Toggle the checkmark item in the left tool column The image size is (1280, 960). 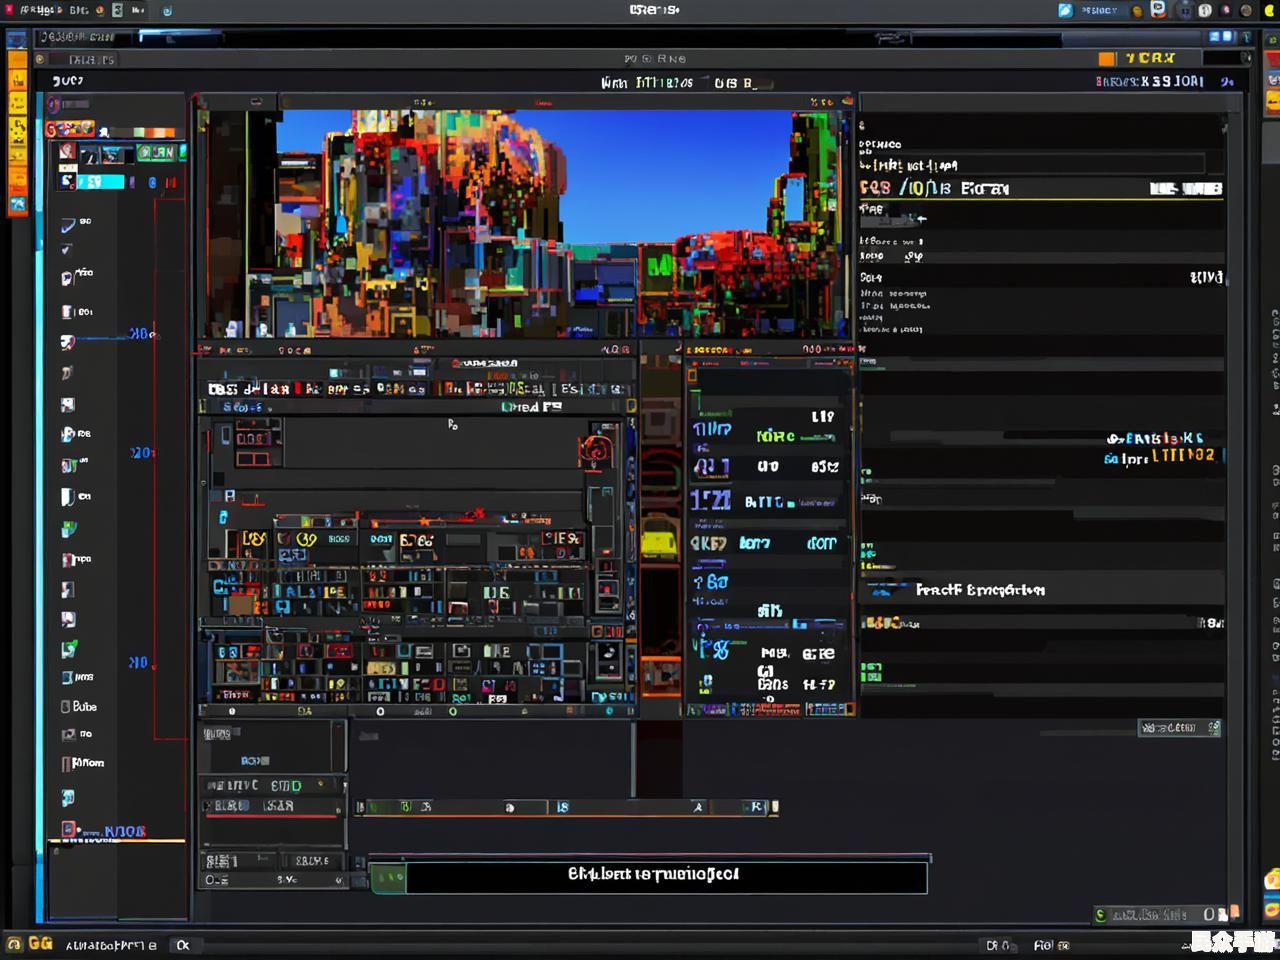pos(67,249)
